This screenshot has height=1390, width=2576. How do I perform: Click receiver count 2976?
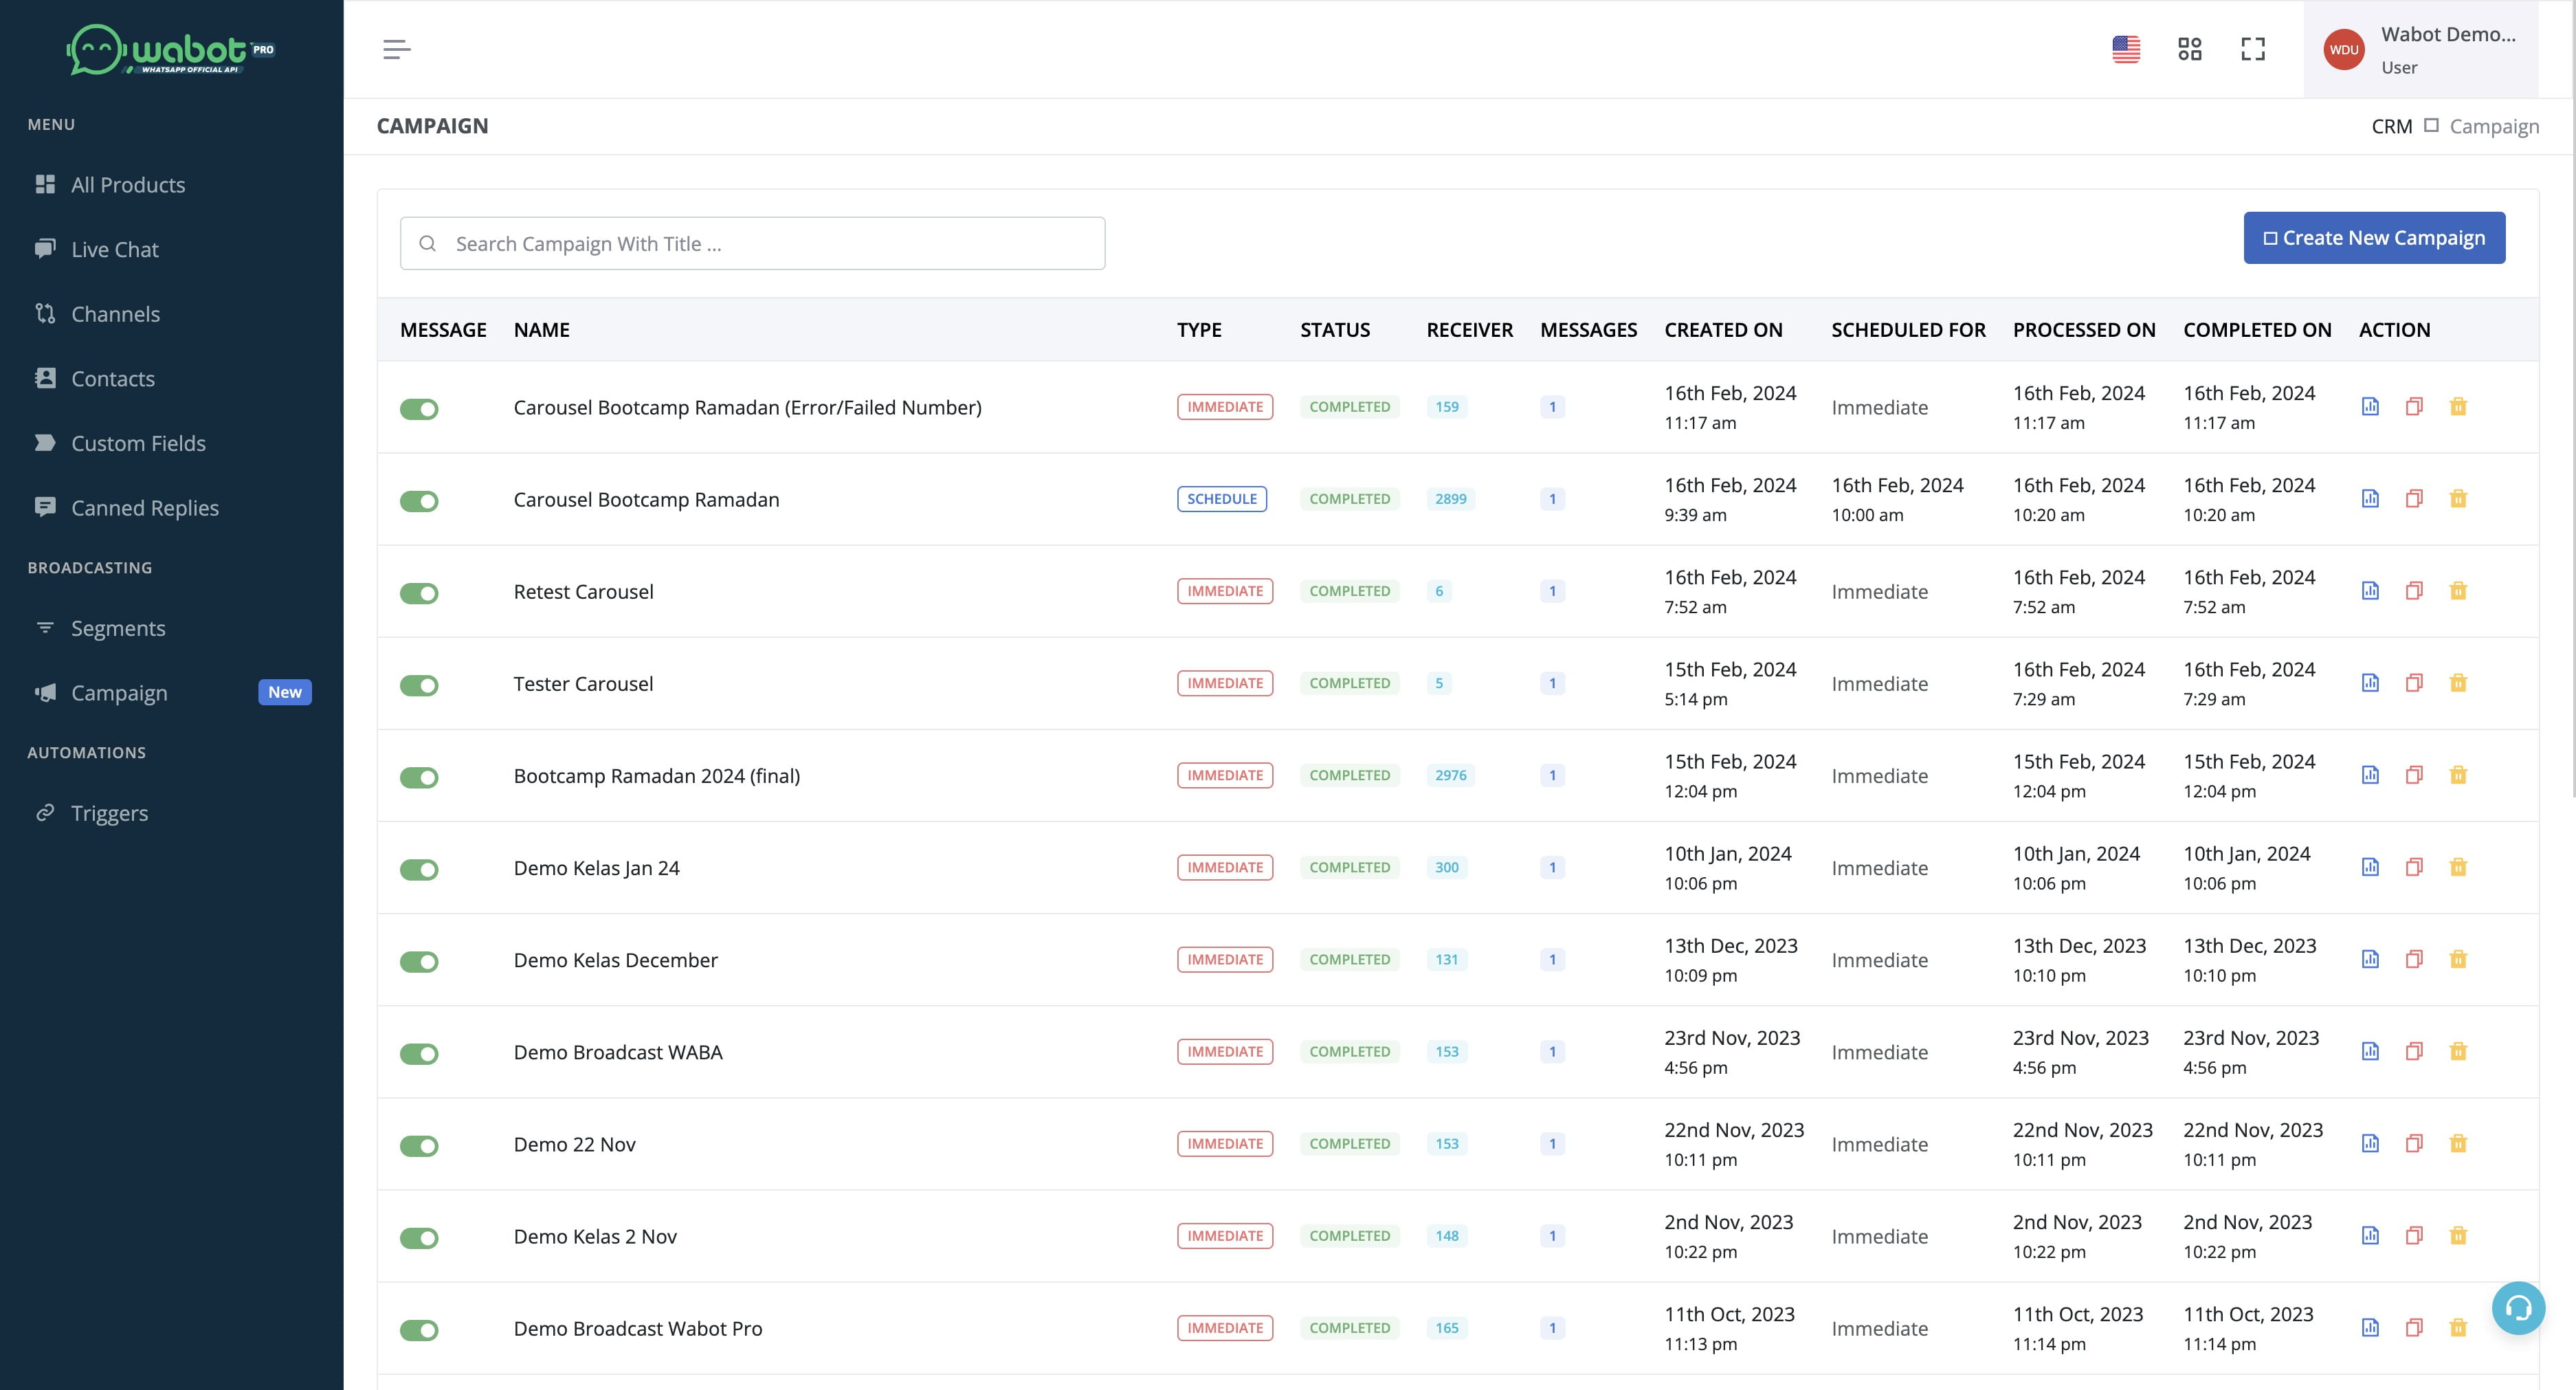(1450, 774)
